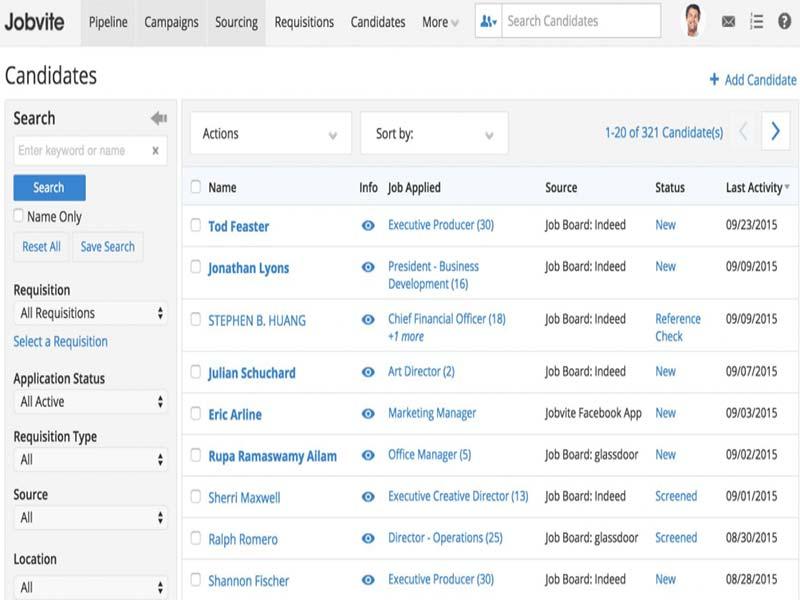Select STEPHEN B. HUANG's row checkbox
This screenshot has height=600, width=800.
click(195, 319)
